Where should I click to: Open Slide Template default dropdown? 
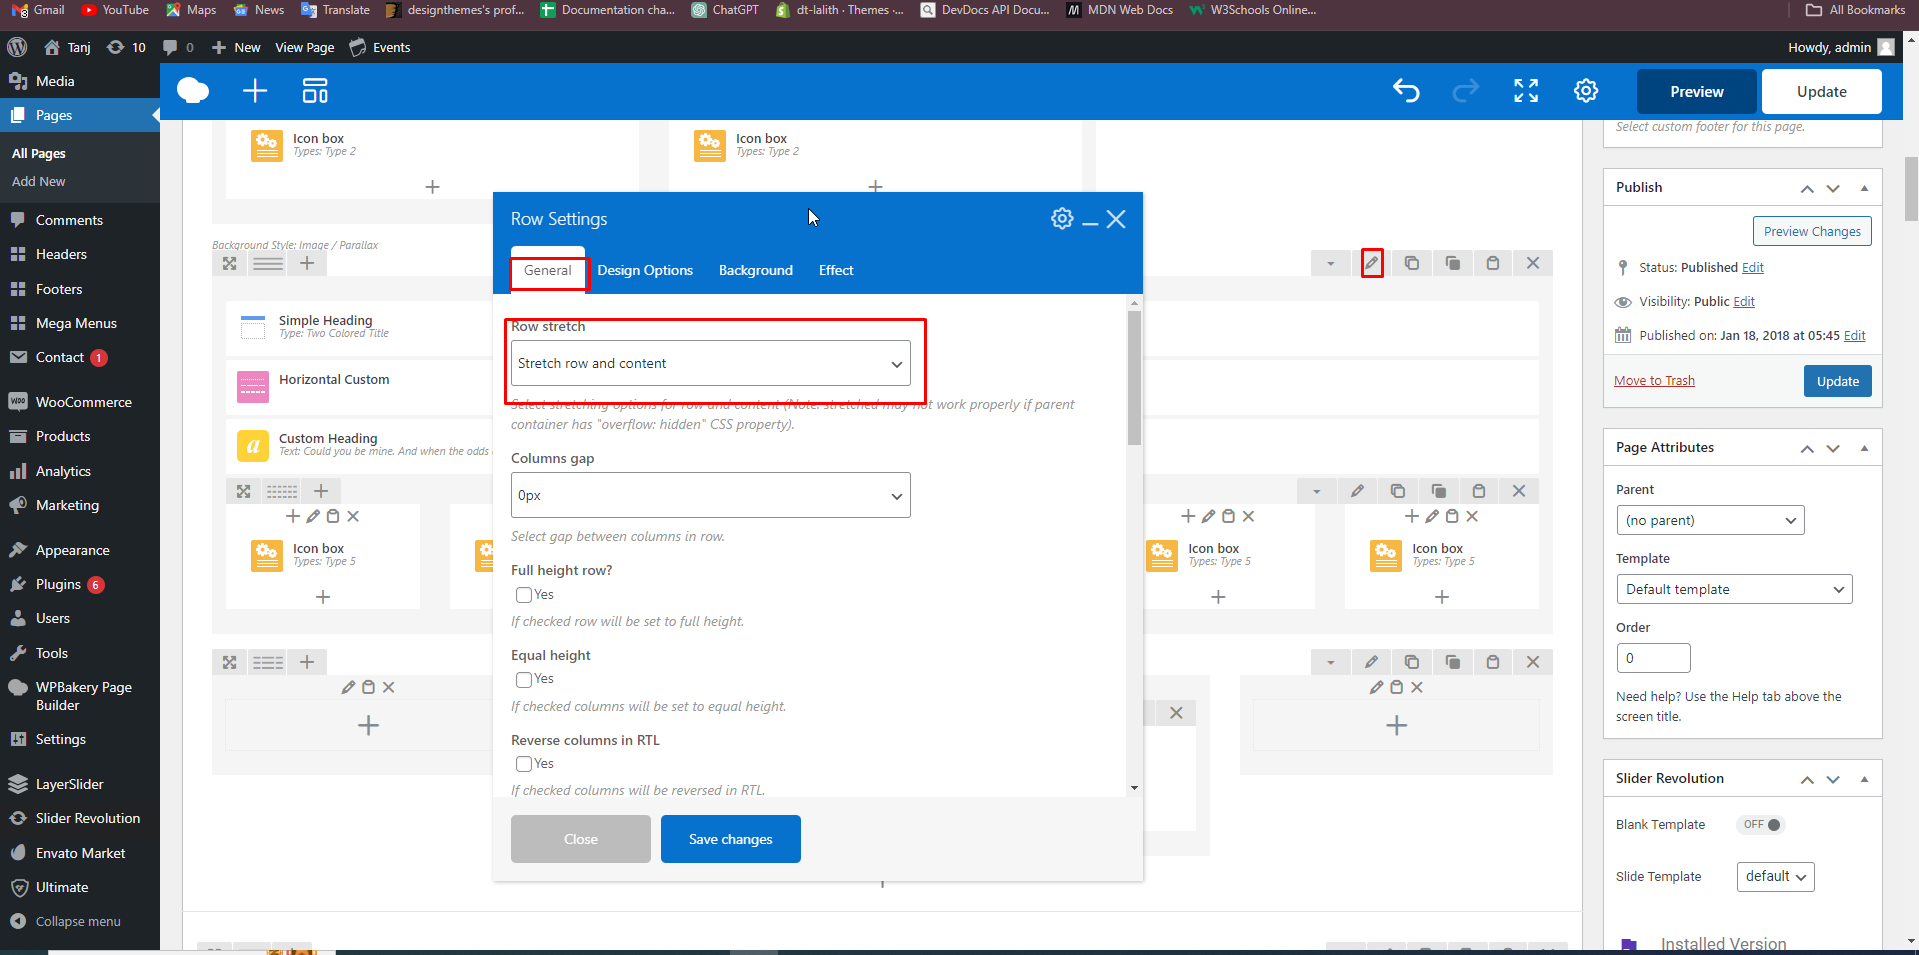(1775, 877)
